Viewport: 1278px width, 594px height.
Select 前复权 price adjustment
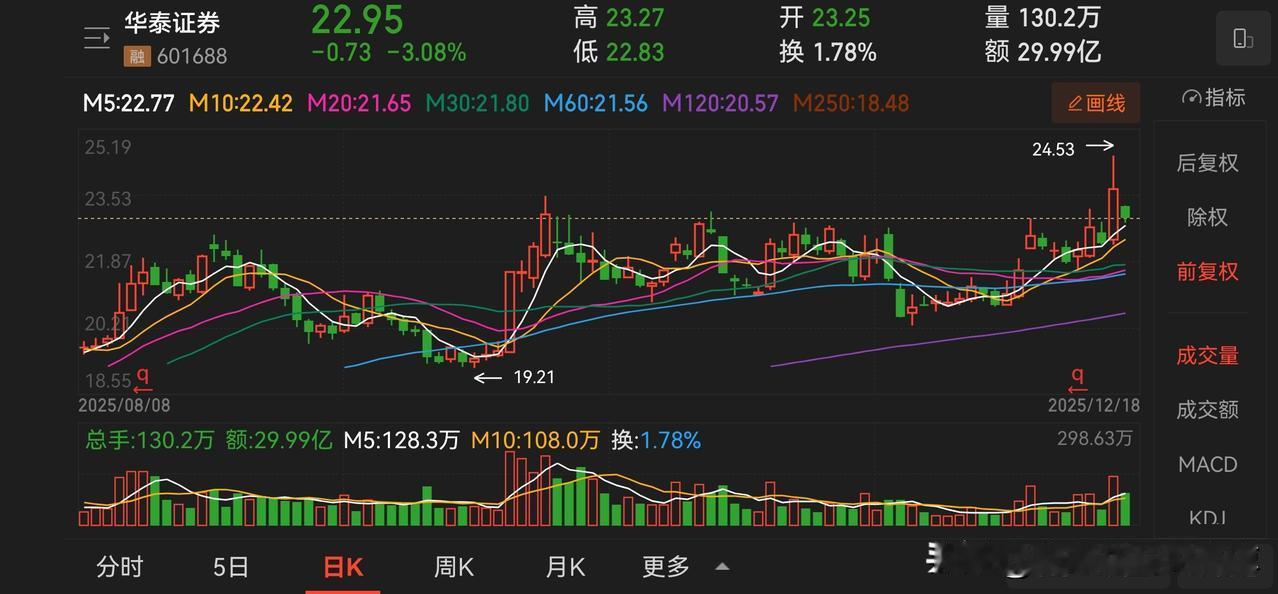[x=1207, y=271]
